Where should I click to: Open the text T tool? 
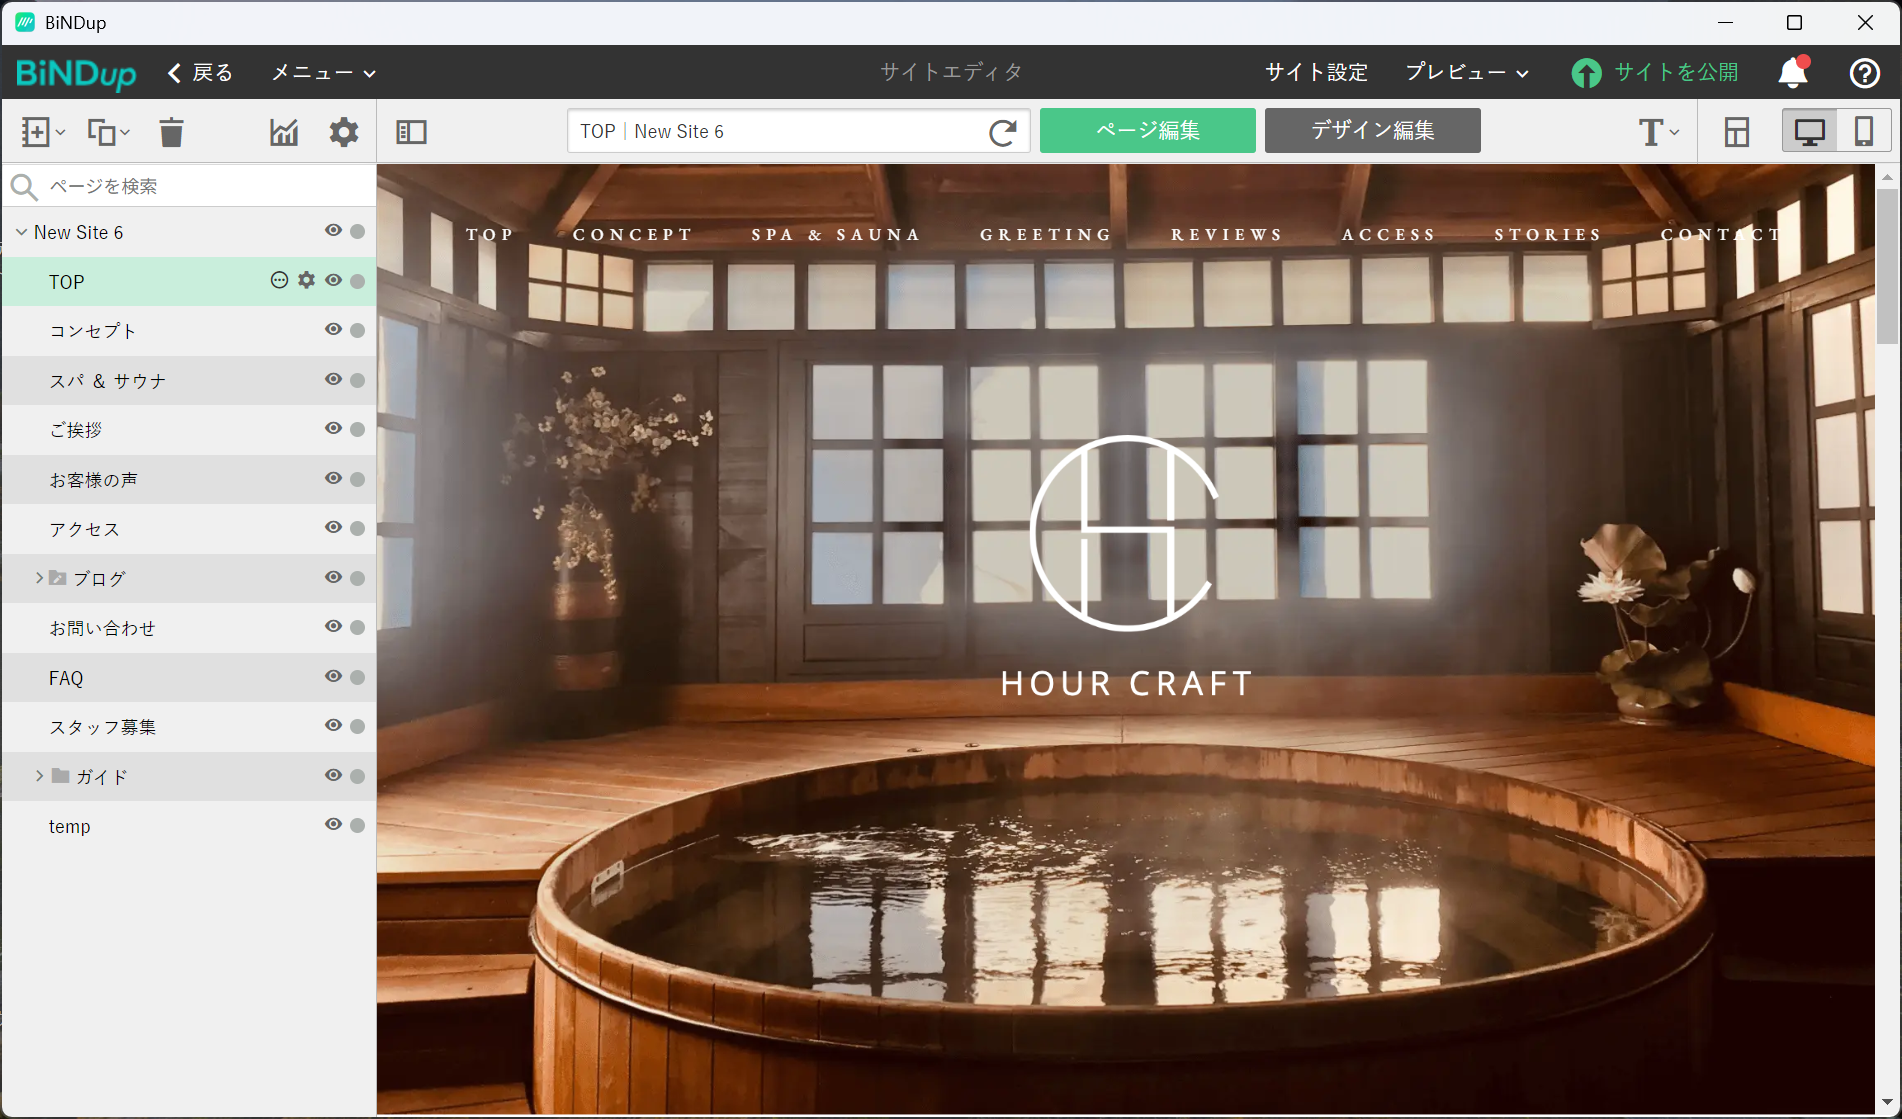(1650, 132)
